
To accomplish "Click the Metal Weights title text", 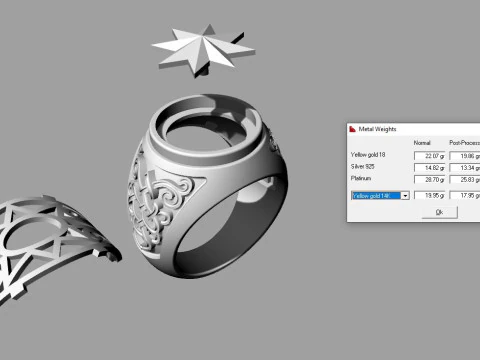I will [377, 129].
